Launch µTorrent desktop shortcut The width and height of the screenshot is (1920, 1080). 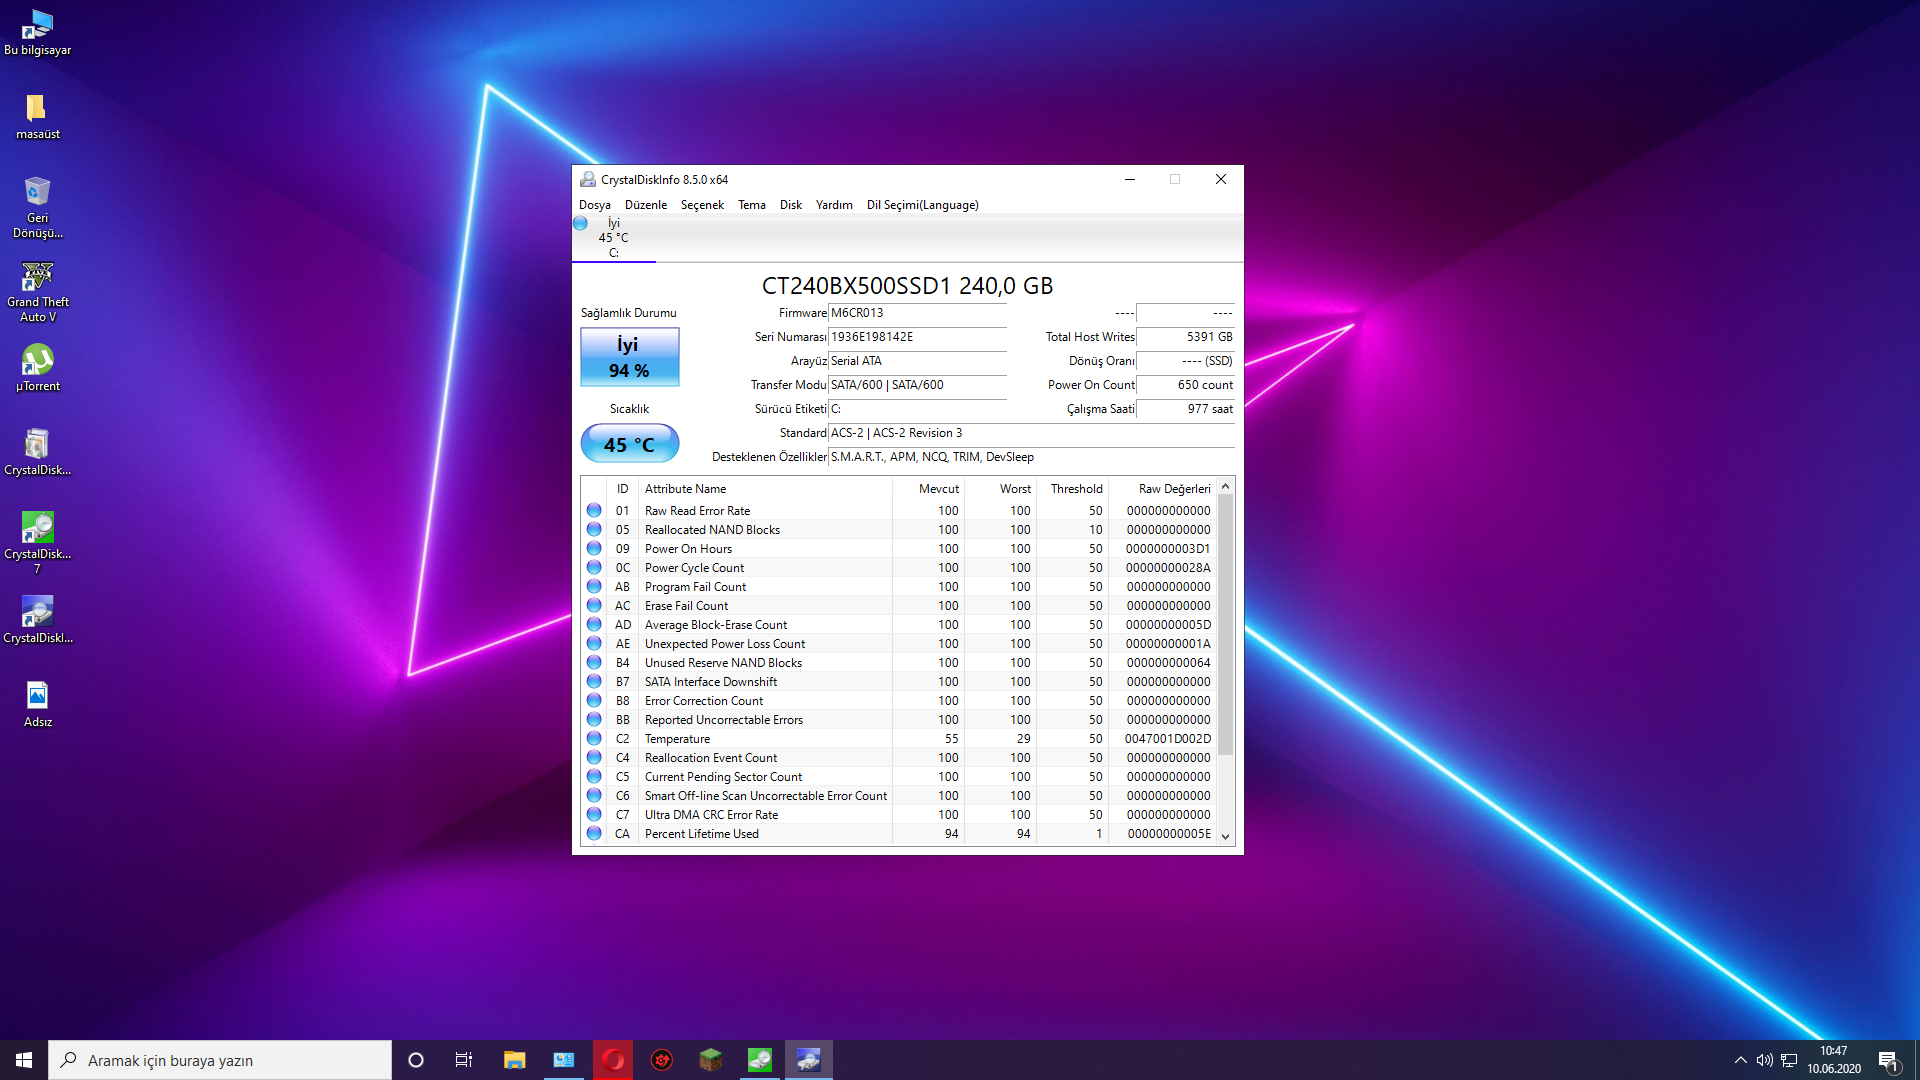tap(37, 367)
